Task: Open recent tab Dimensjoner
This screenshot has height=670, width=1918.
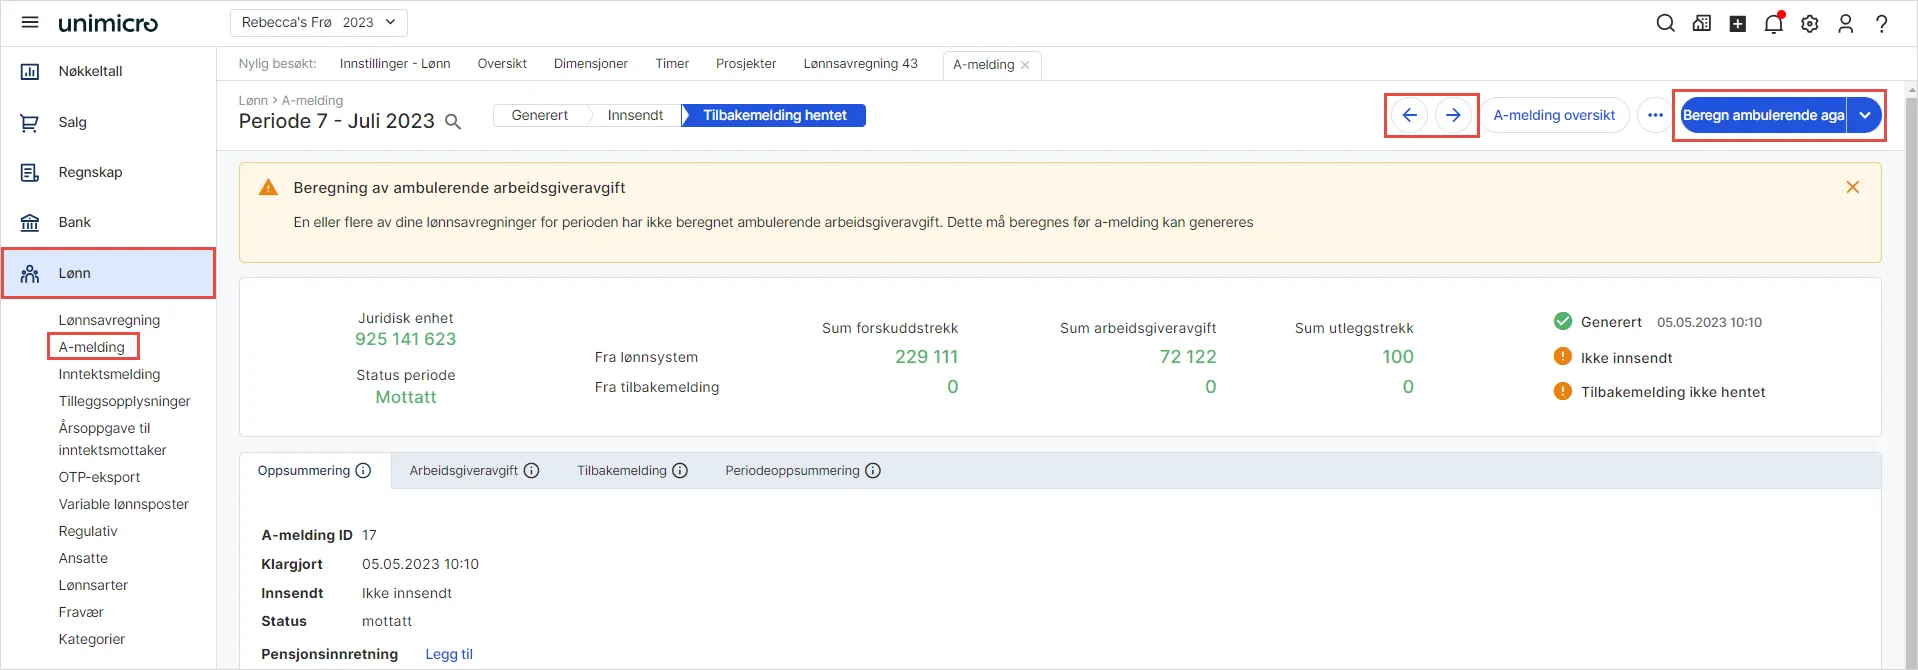Action: pos(591,63)
